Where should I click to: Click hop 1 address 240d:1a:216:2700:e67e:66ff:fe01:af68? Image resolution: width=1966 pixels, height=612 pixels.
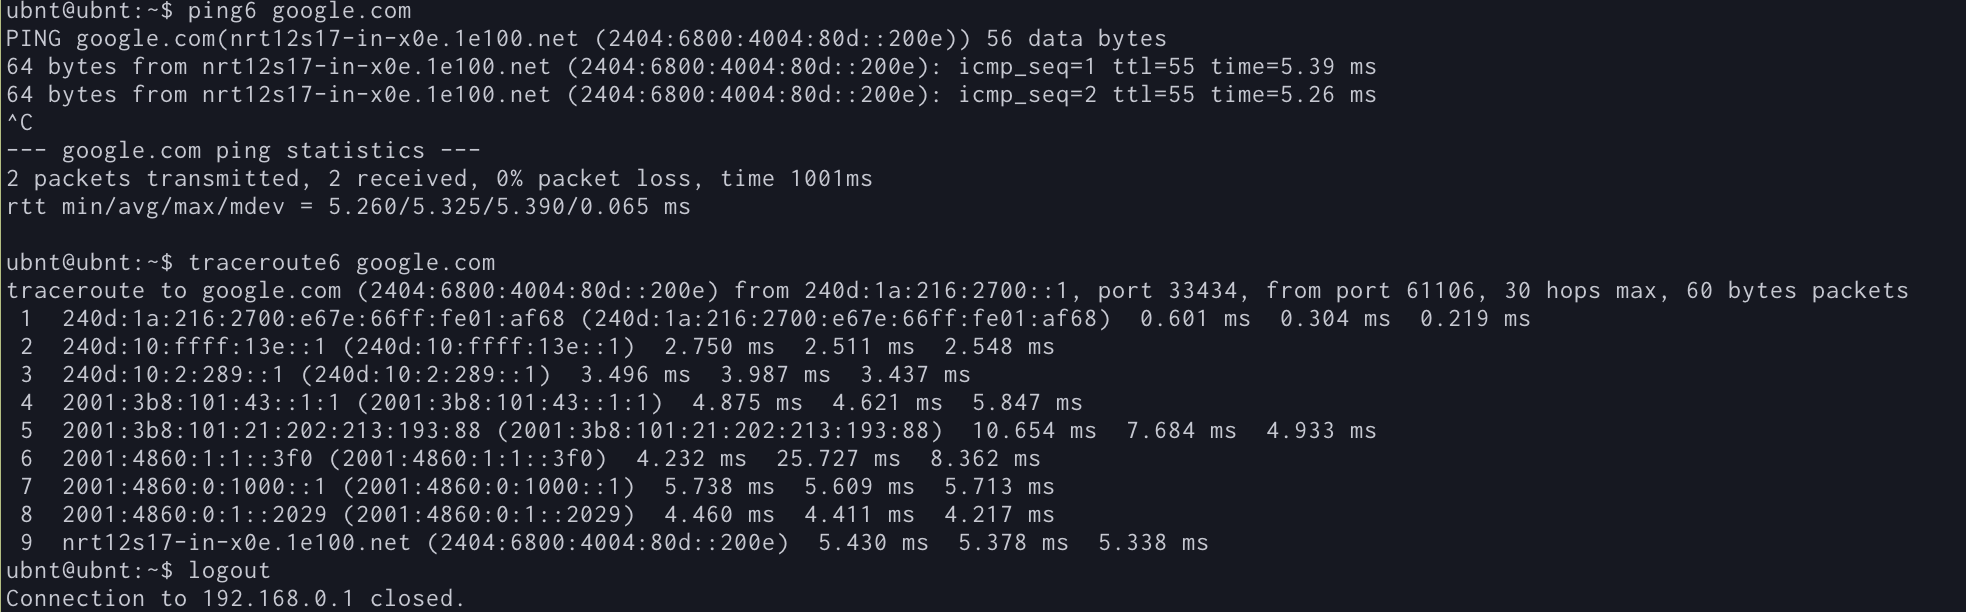pyautogui.click(x=313, y=319)
